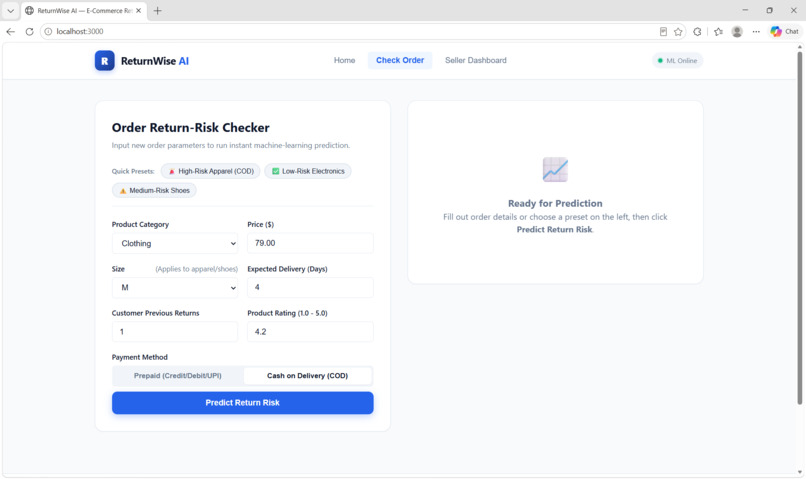
Task: Open a new browser tab
Action: [x=158, y=10]
